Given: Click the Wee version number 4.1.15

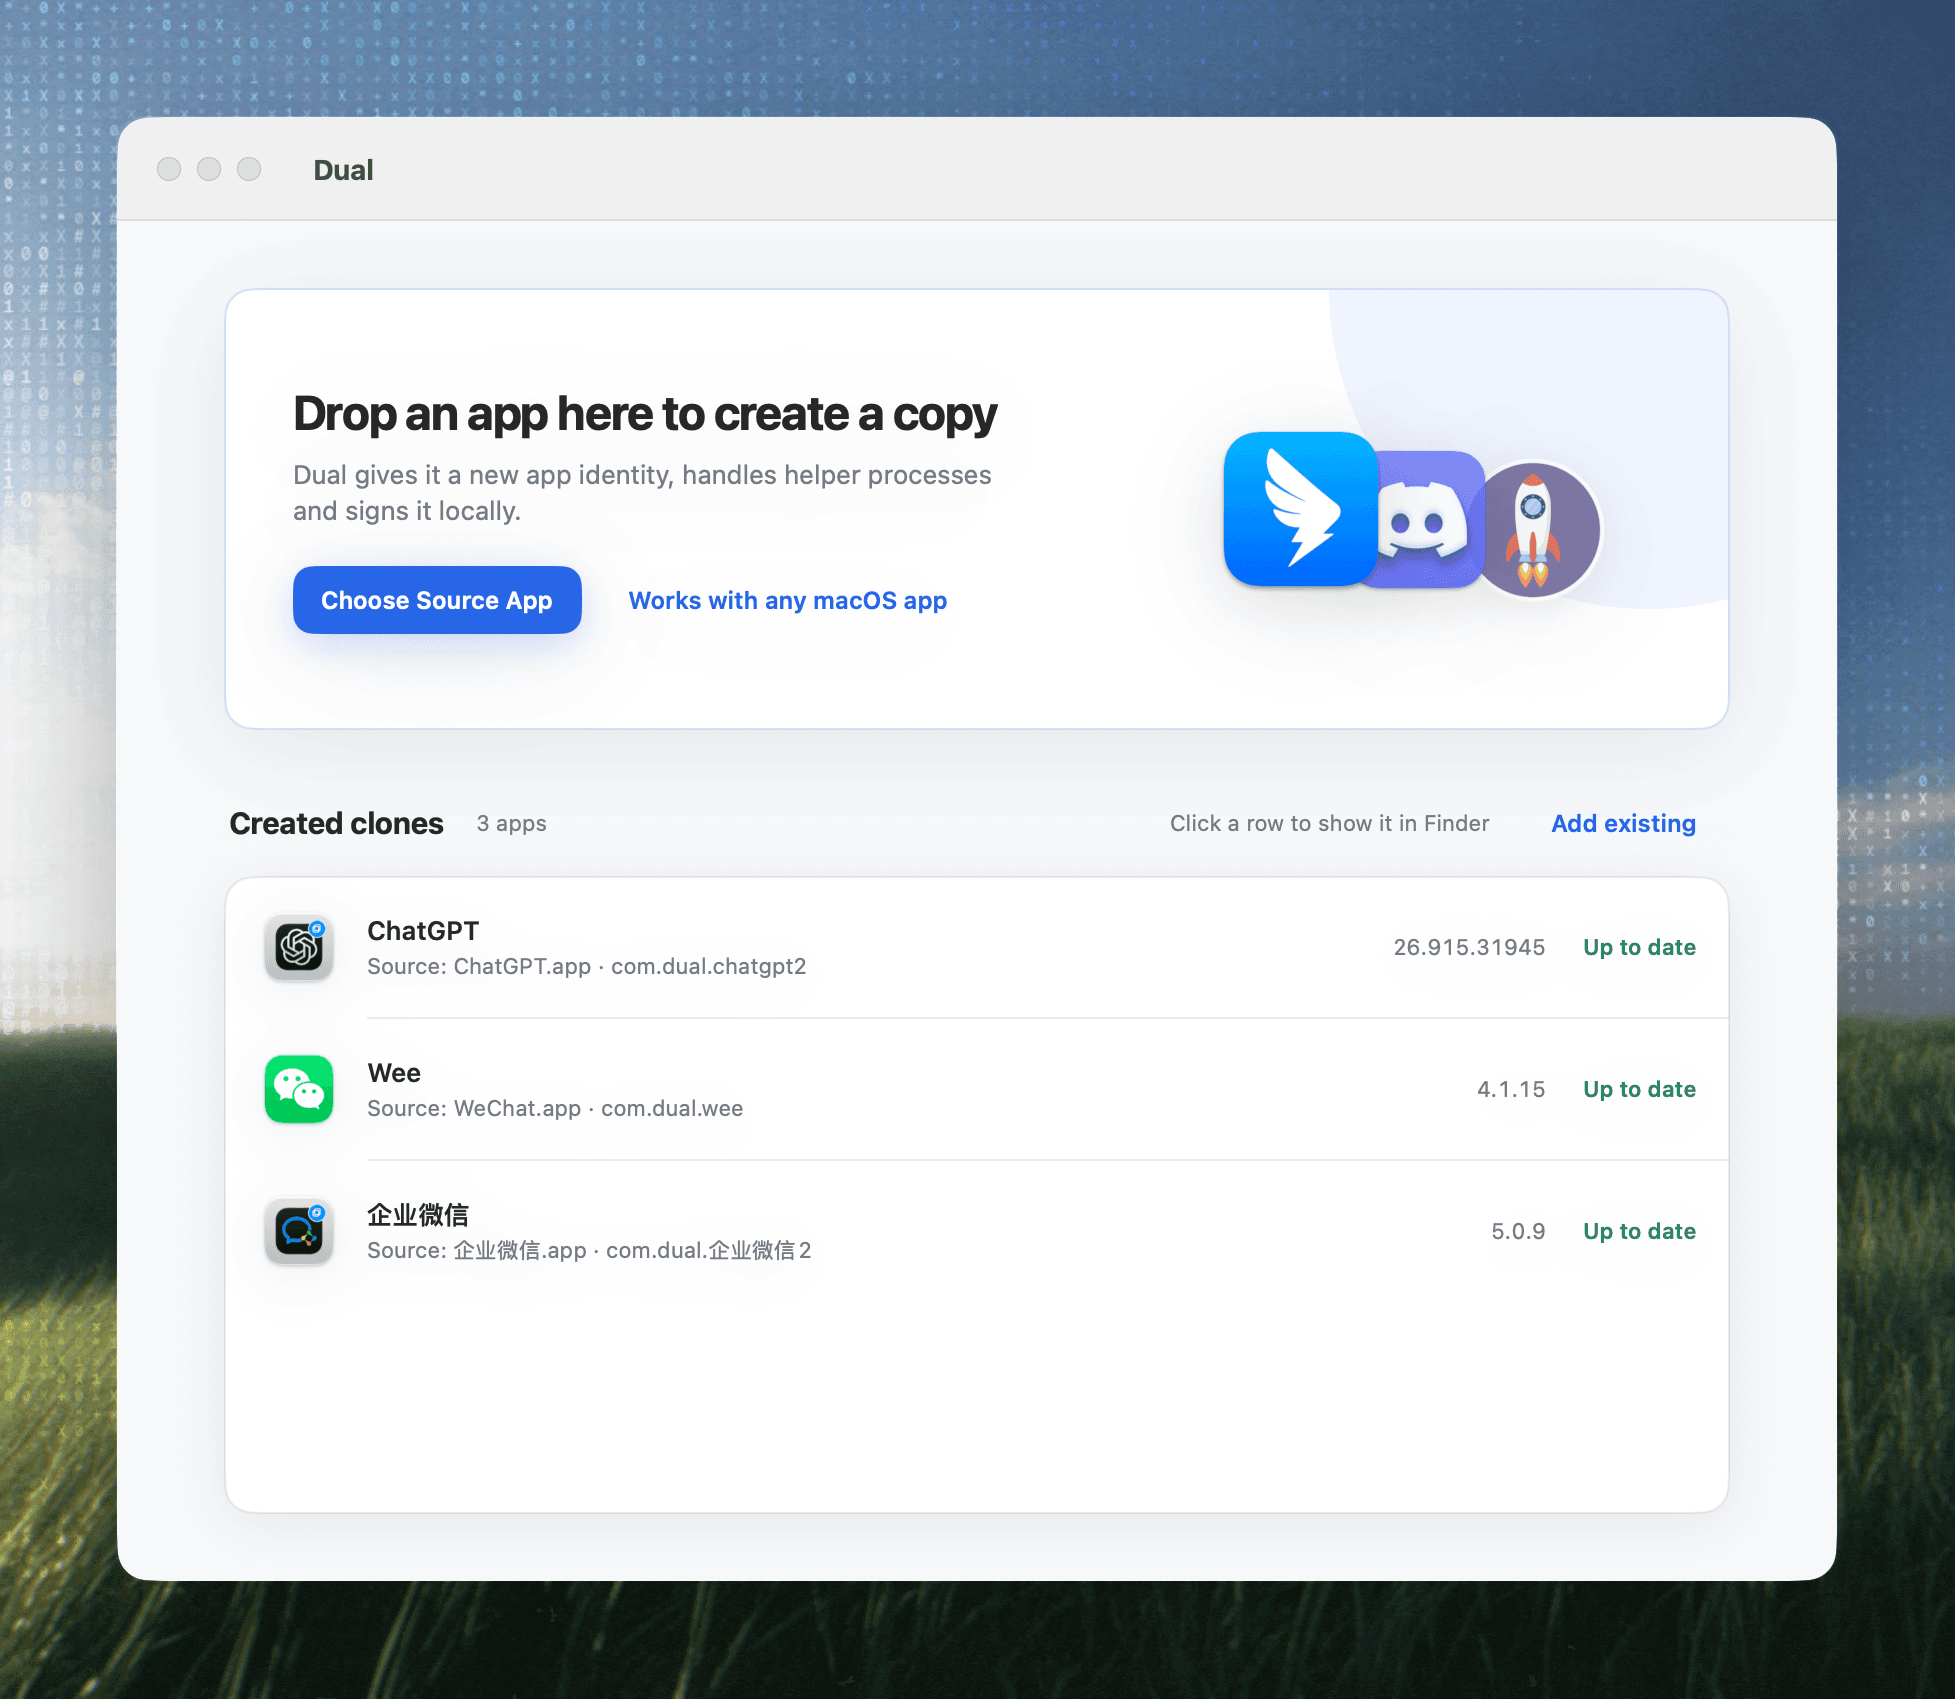Looking at the screenshot, I should point(1511,1089).
